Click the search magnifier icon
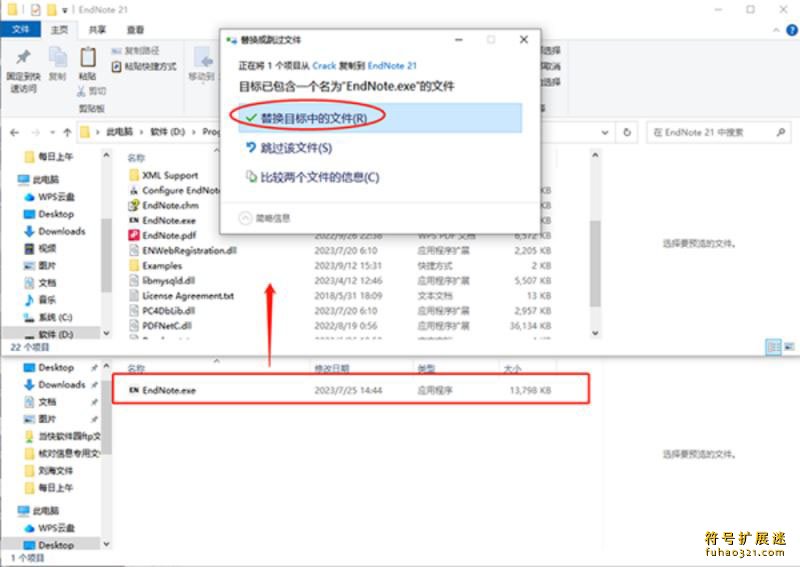This screenshot has height=567, width=800. pos(781,133)
